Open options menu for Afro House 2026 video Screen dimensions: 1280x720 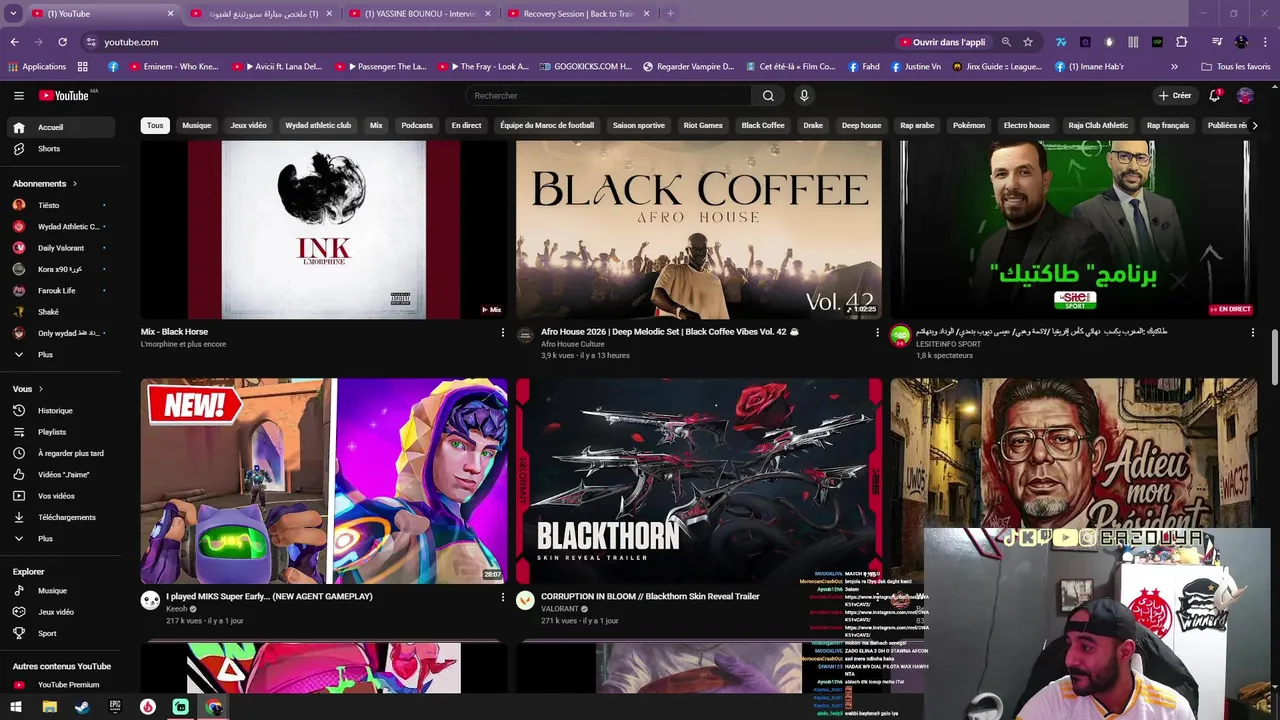click(877, 333)
